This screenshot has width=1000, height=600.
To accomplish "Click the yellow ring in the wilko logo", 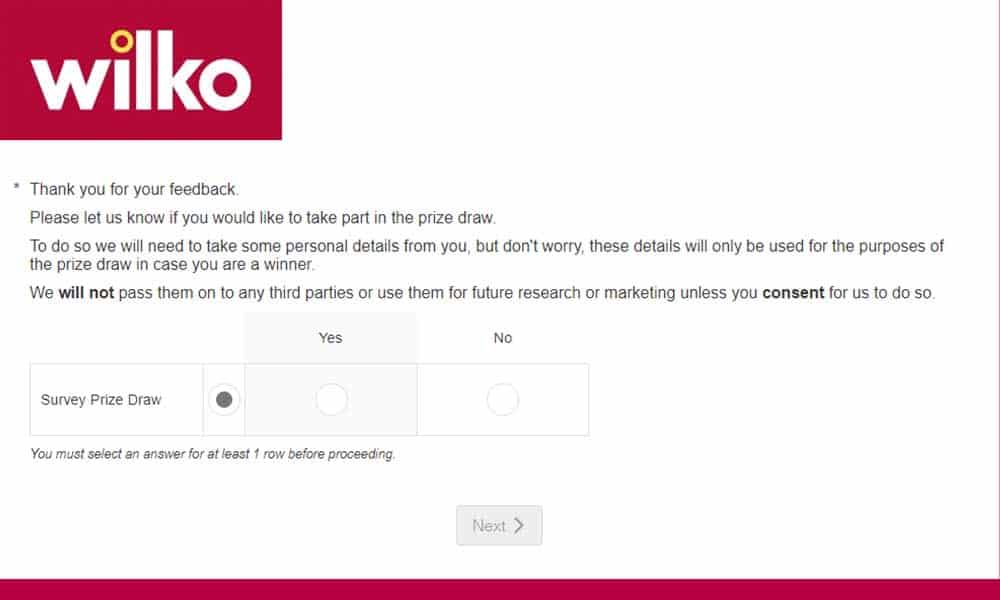I will pyautogui.click(x=121, y=41).
